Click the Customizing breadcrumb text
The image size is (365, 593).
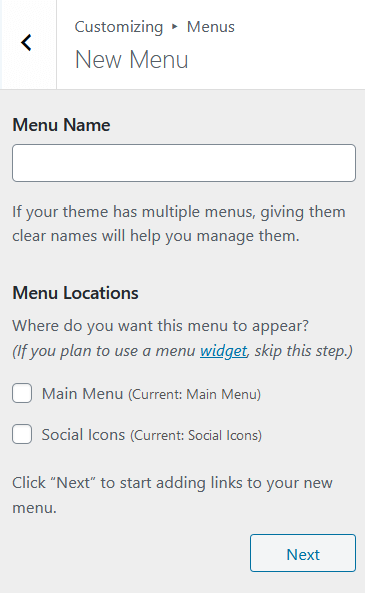pyautogui.click(x=119, y=27)
